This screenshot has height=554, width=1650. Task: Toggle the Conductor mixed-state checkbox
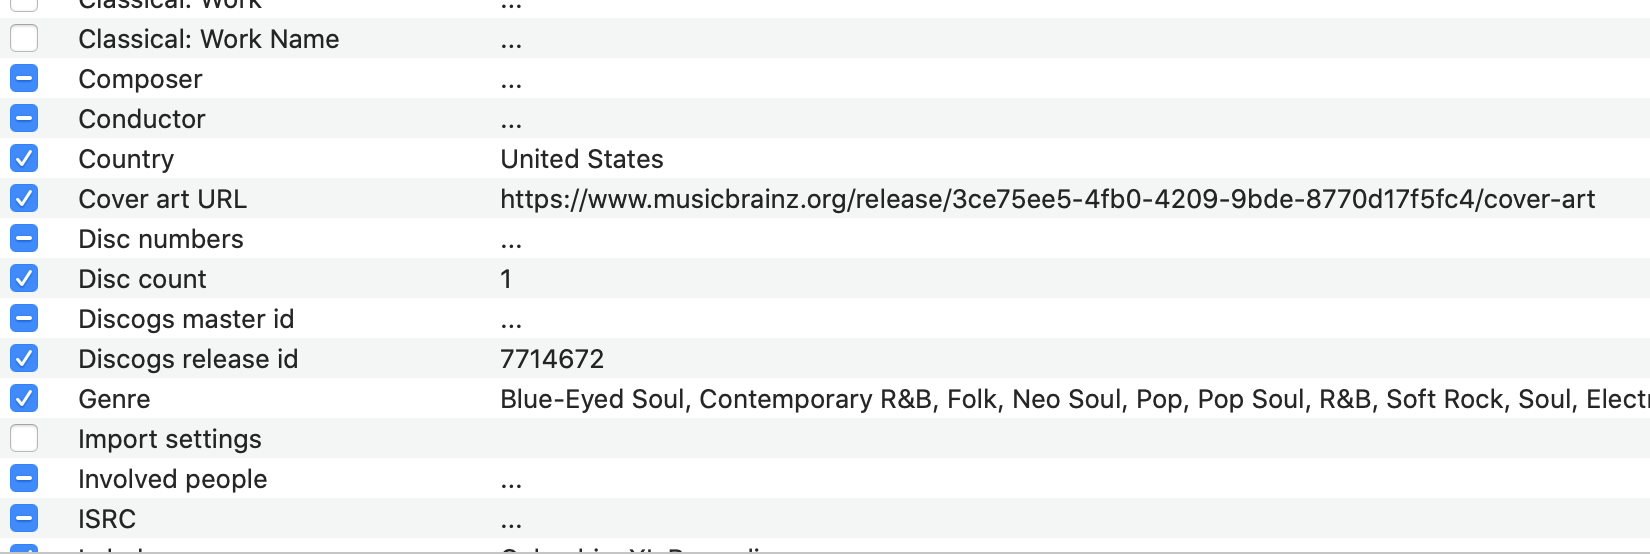(24, 119)
